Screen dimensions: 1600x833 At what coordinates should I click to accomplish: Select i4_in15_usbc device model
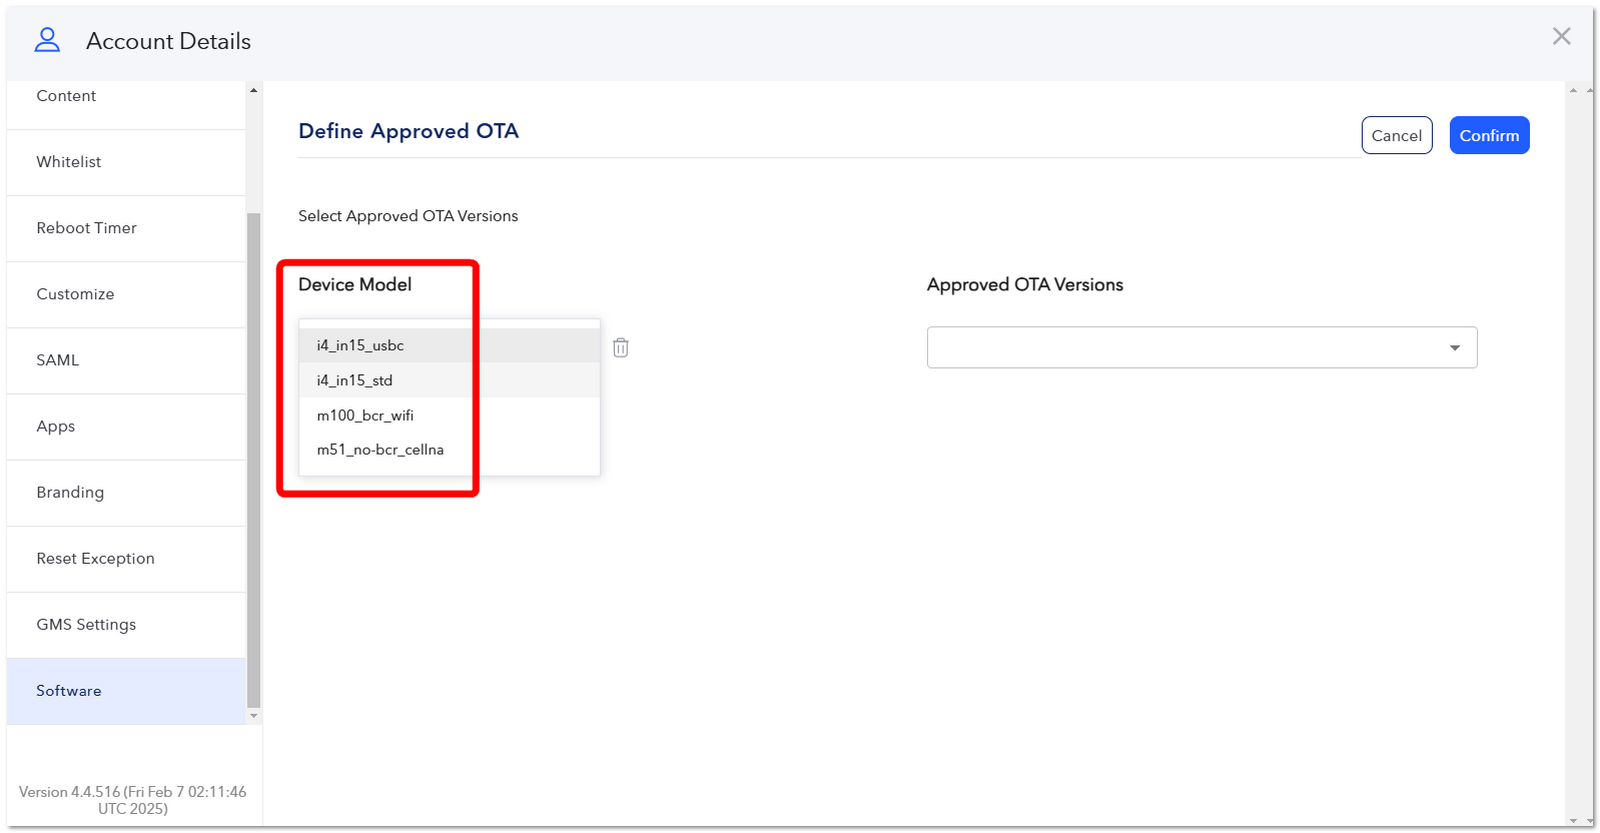click(449, 345)
